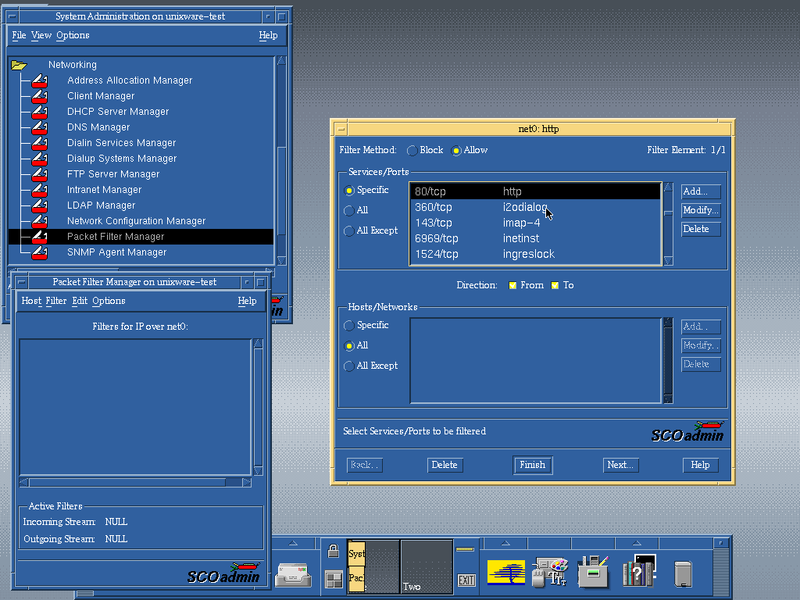Click the empty Hosts/Networks list box
Screen dimensions: 800x600
click(x=535, y=361)
